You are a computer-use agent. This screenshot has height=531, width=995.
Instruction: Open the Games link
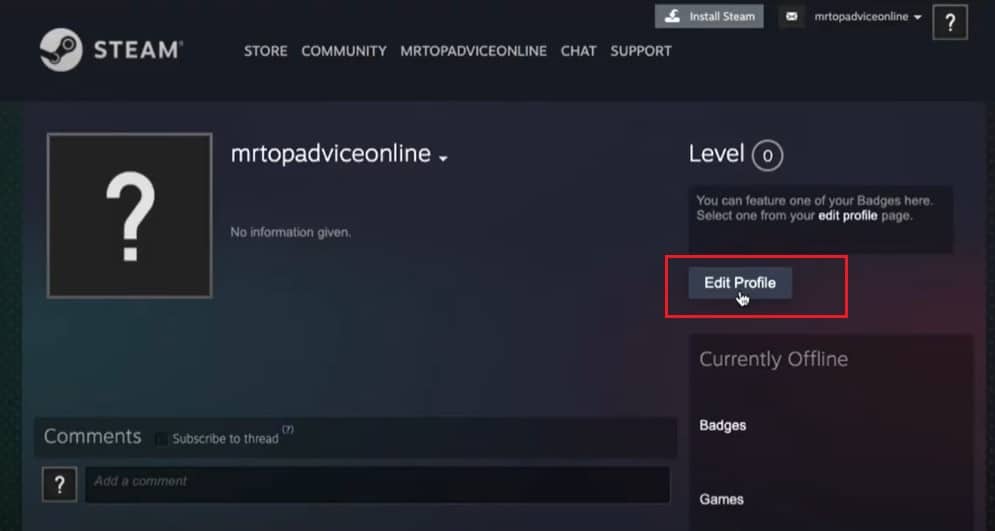(x=722, y=499)
